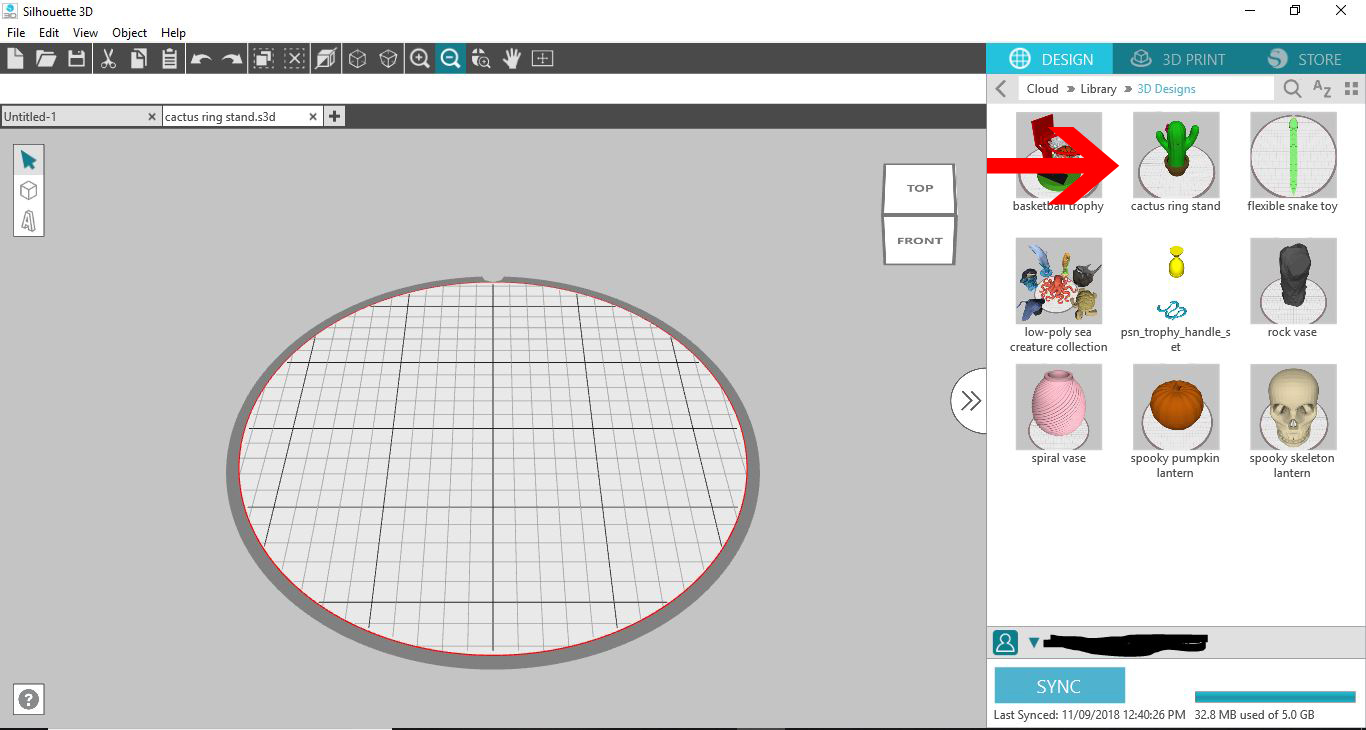Click the 'basketball trophy' label
Viewport: 1366px width, 730px height.
pyautogui.click(x=1058, y=206)
